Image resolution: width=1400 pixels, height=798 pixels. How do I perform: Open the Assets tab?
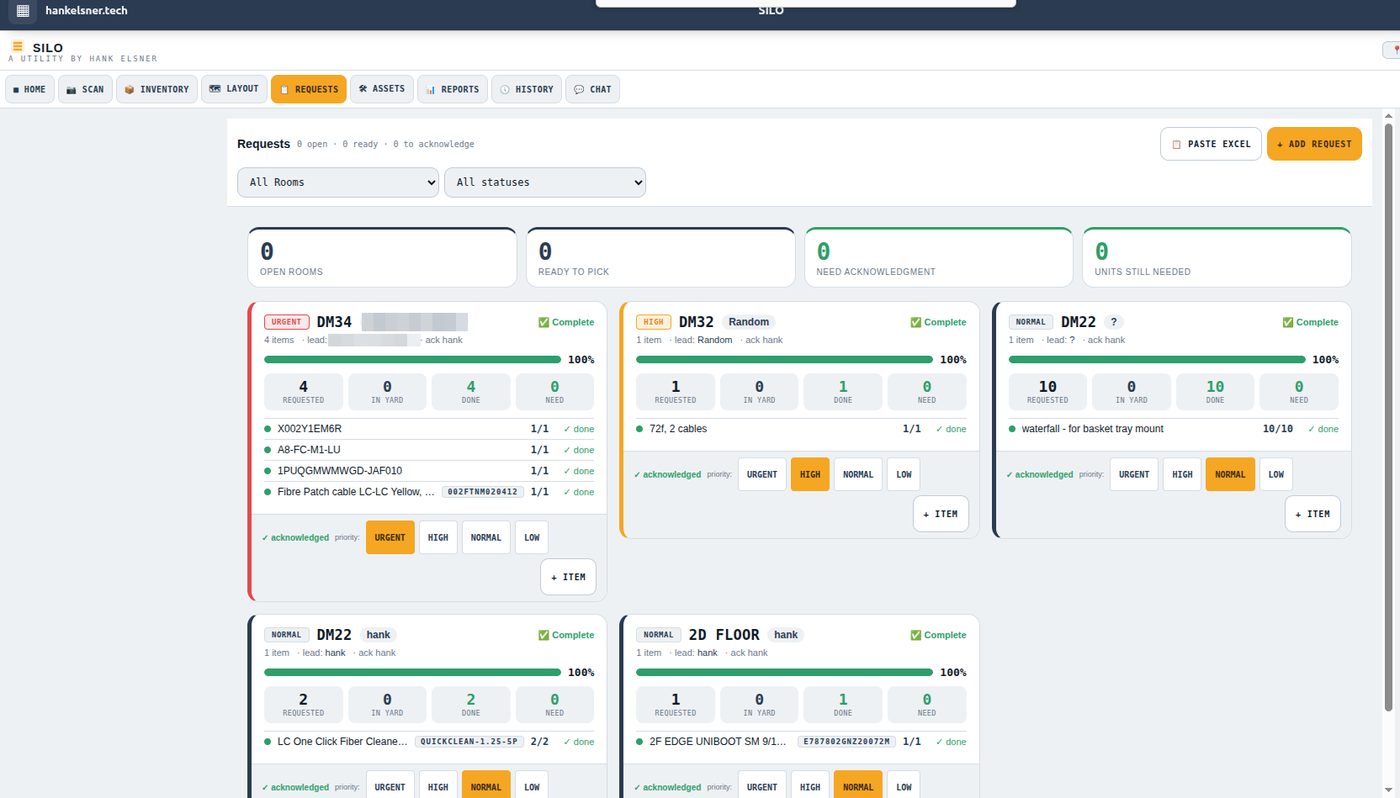[381, 89]
